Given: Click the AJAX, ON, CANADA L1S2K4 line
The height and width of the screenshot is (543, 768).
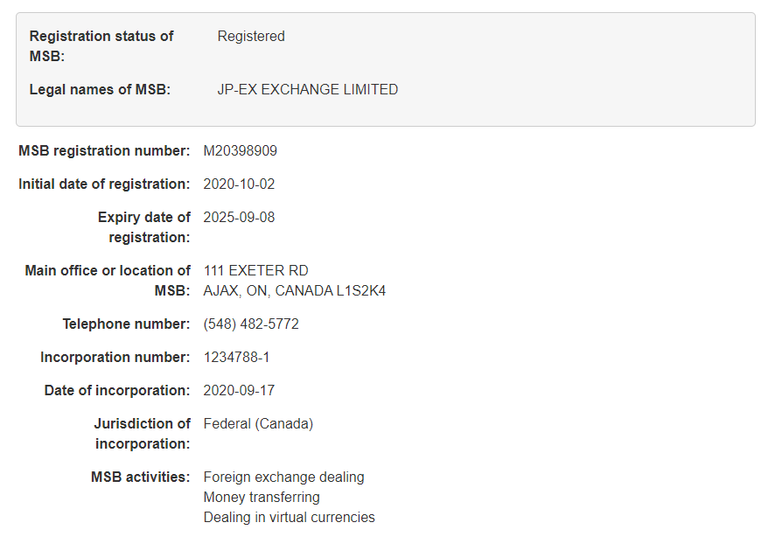Looking at the screenshot, I should (x=294, y=291).
